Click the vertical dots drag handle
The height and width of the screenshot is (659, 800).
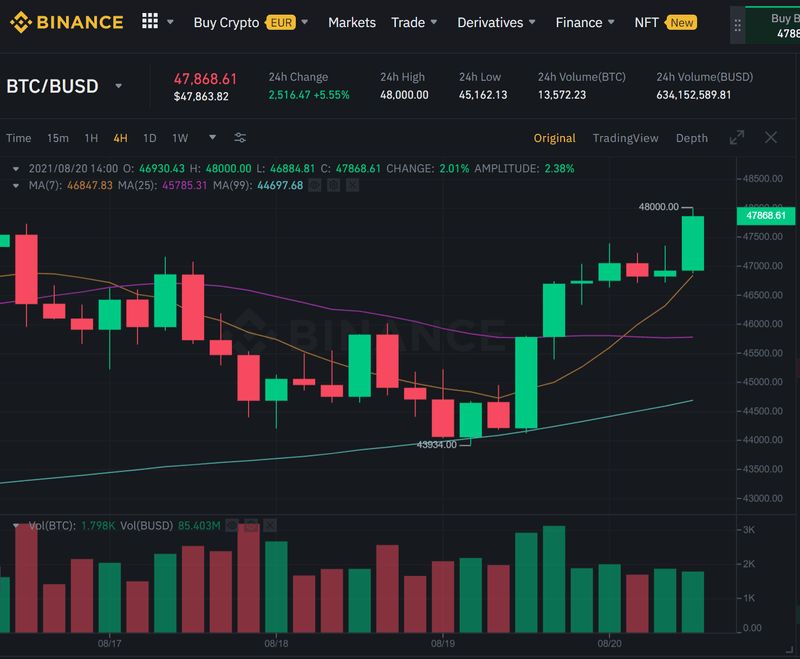pos(737,26)
